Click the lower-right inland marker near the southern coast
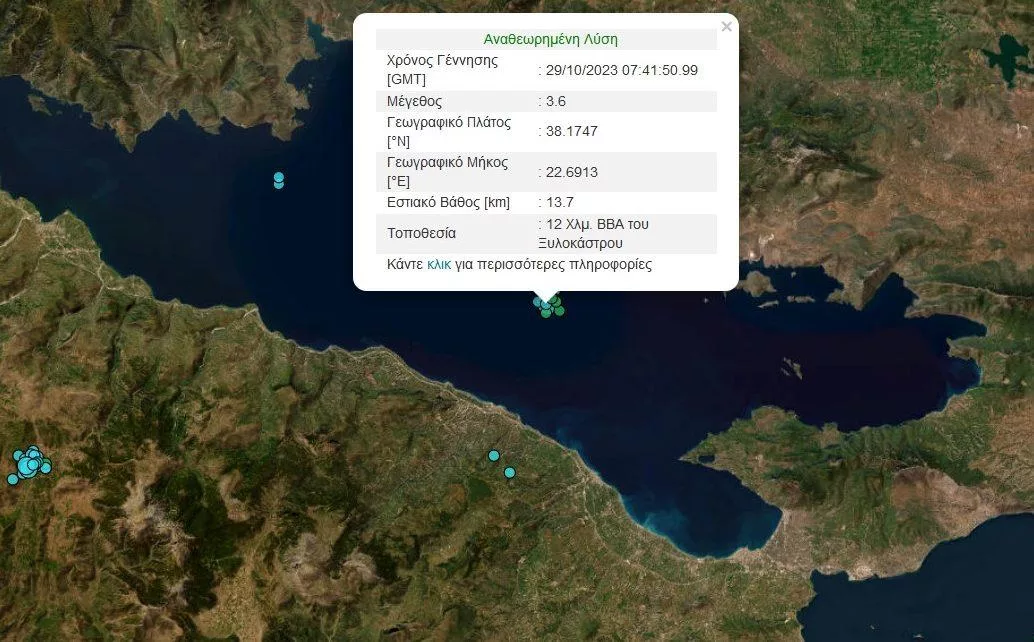This screenshot has width=1034, height=642. [x=509, y=472]
